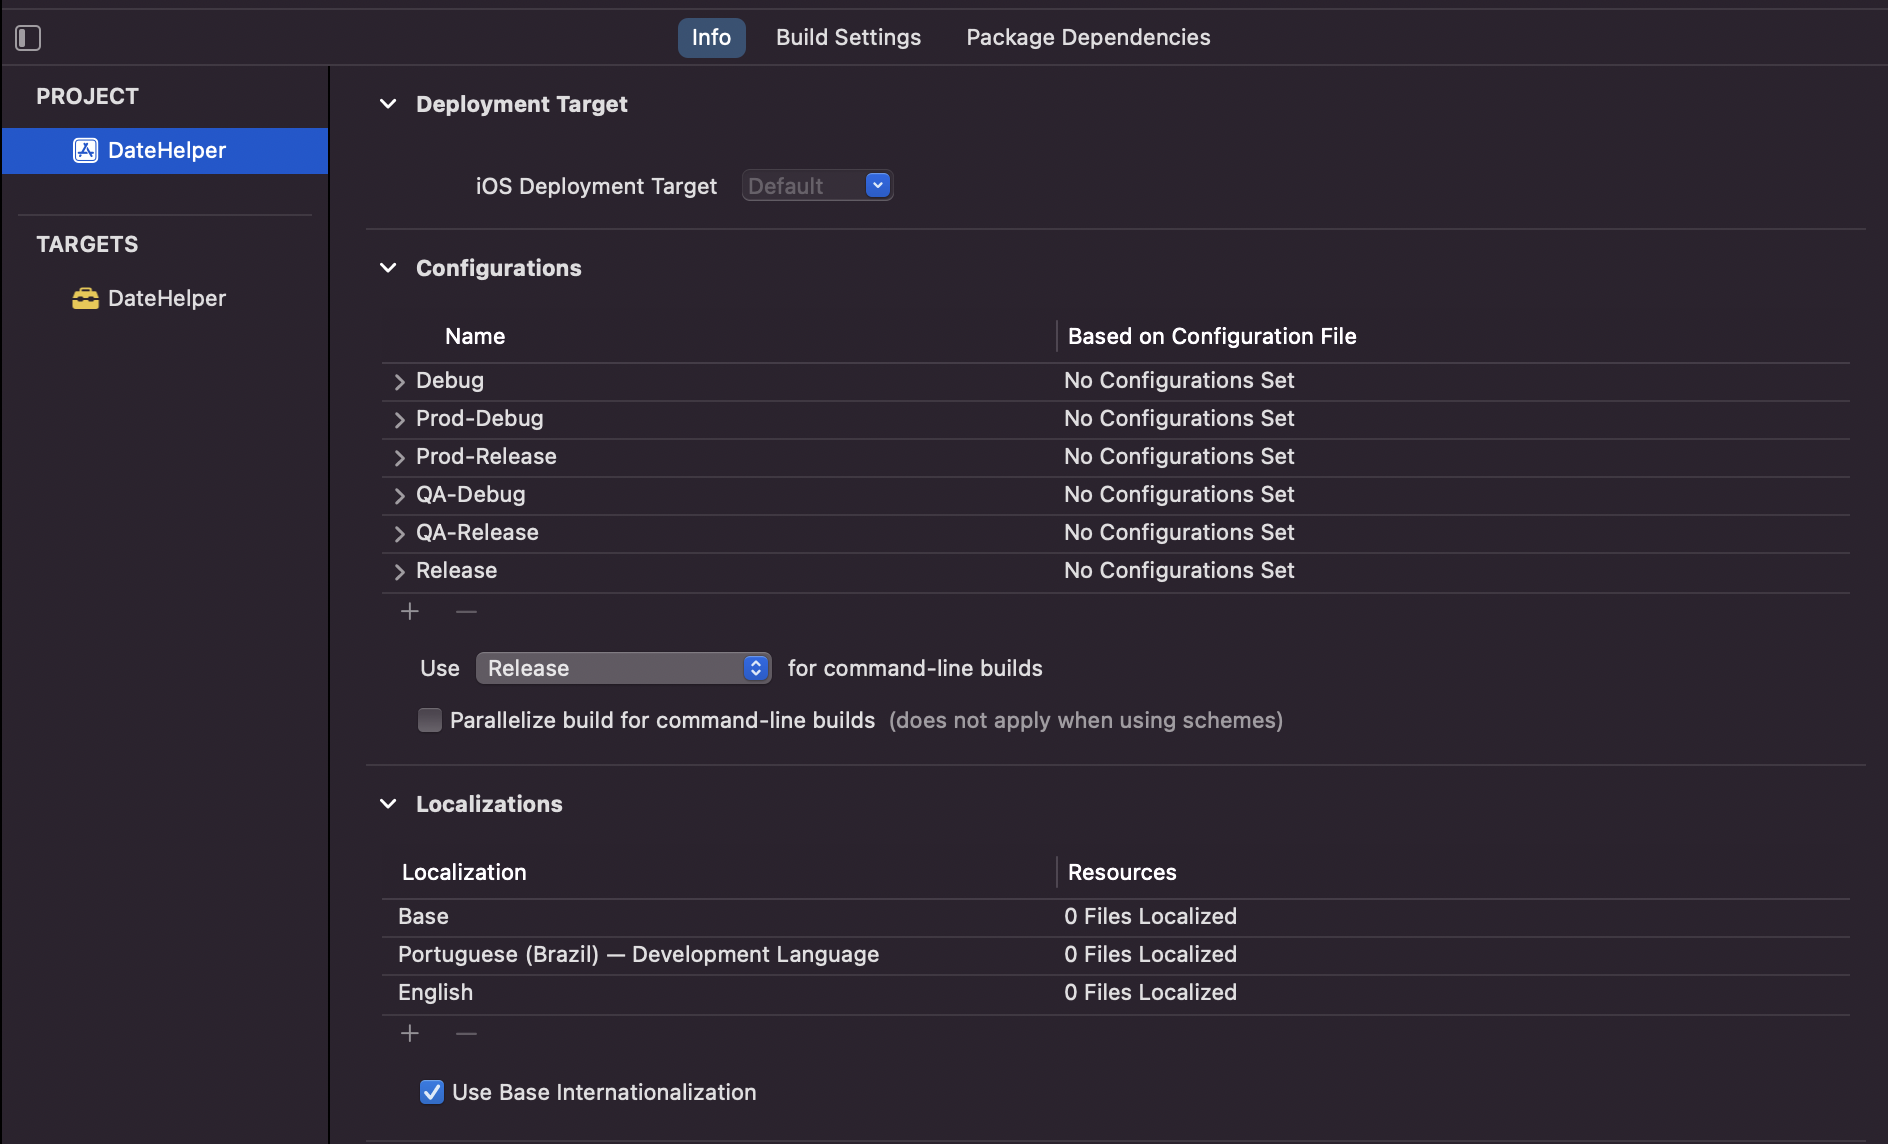Expand the QA-Release configuration row
The image size is (1888, 1144).
coord(399,533)
